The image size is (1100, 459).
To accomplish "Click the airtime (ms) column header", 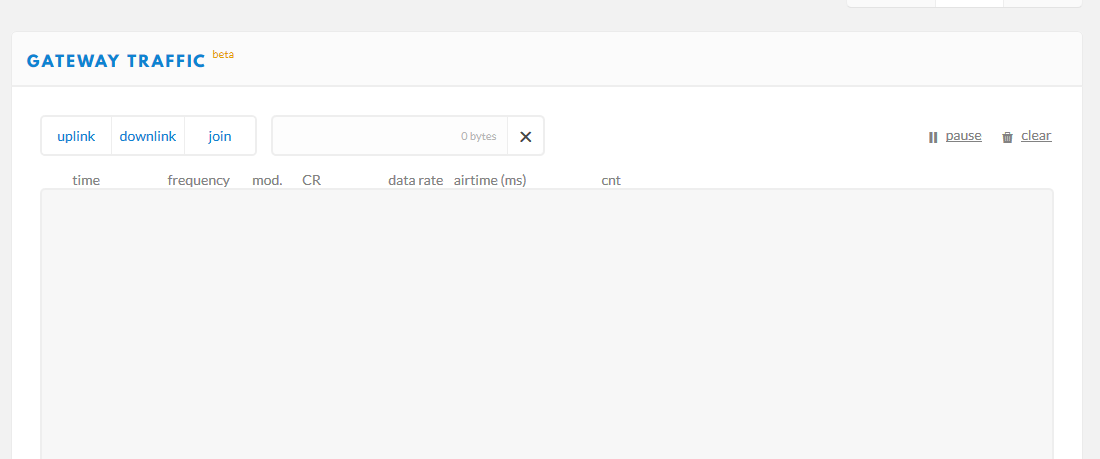I will [490, 180].
